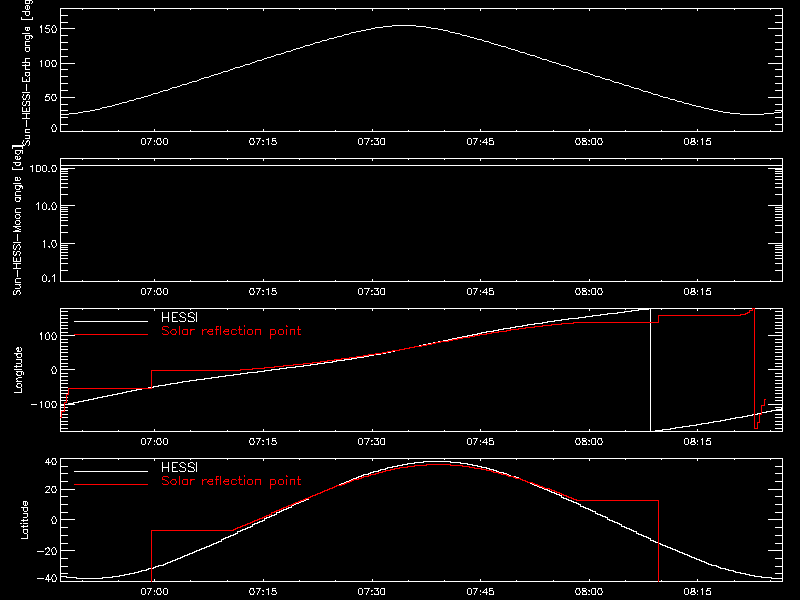Pick the -20 tick on Latitude axis

coord(47,551)
